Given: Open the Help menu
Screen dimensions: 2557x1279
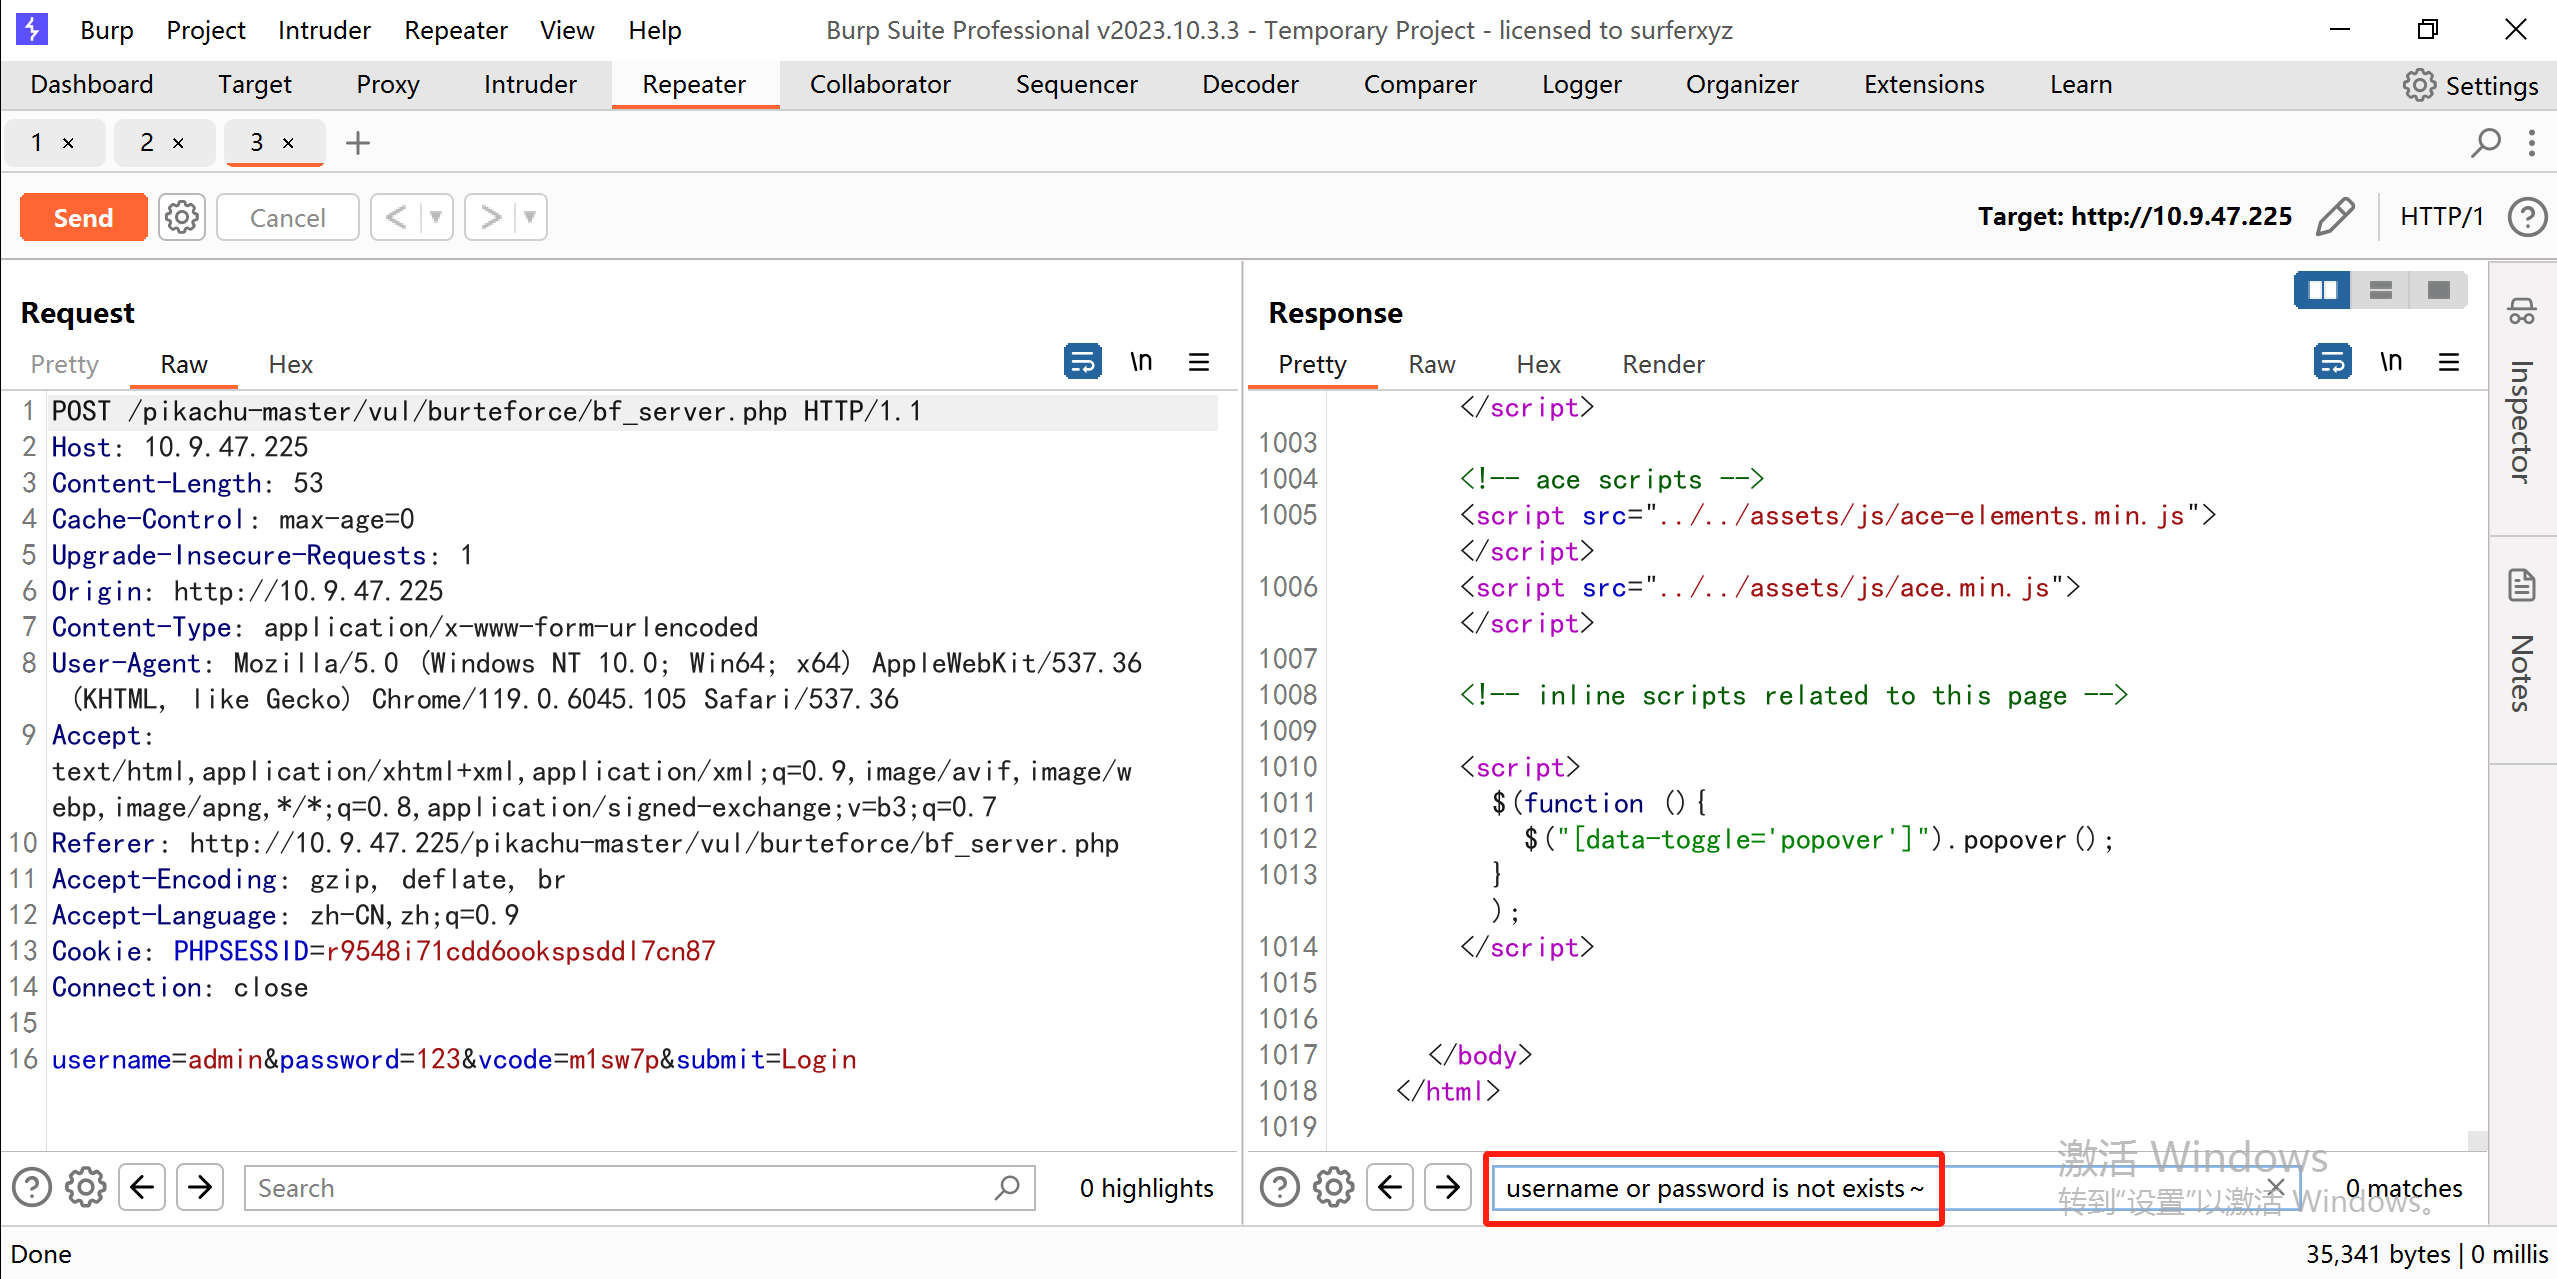Looking at the screenshot, I should [x=654, y=30].
